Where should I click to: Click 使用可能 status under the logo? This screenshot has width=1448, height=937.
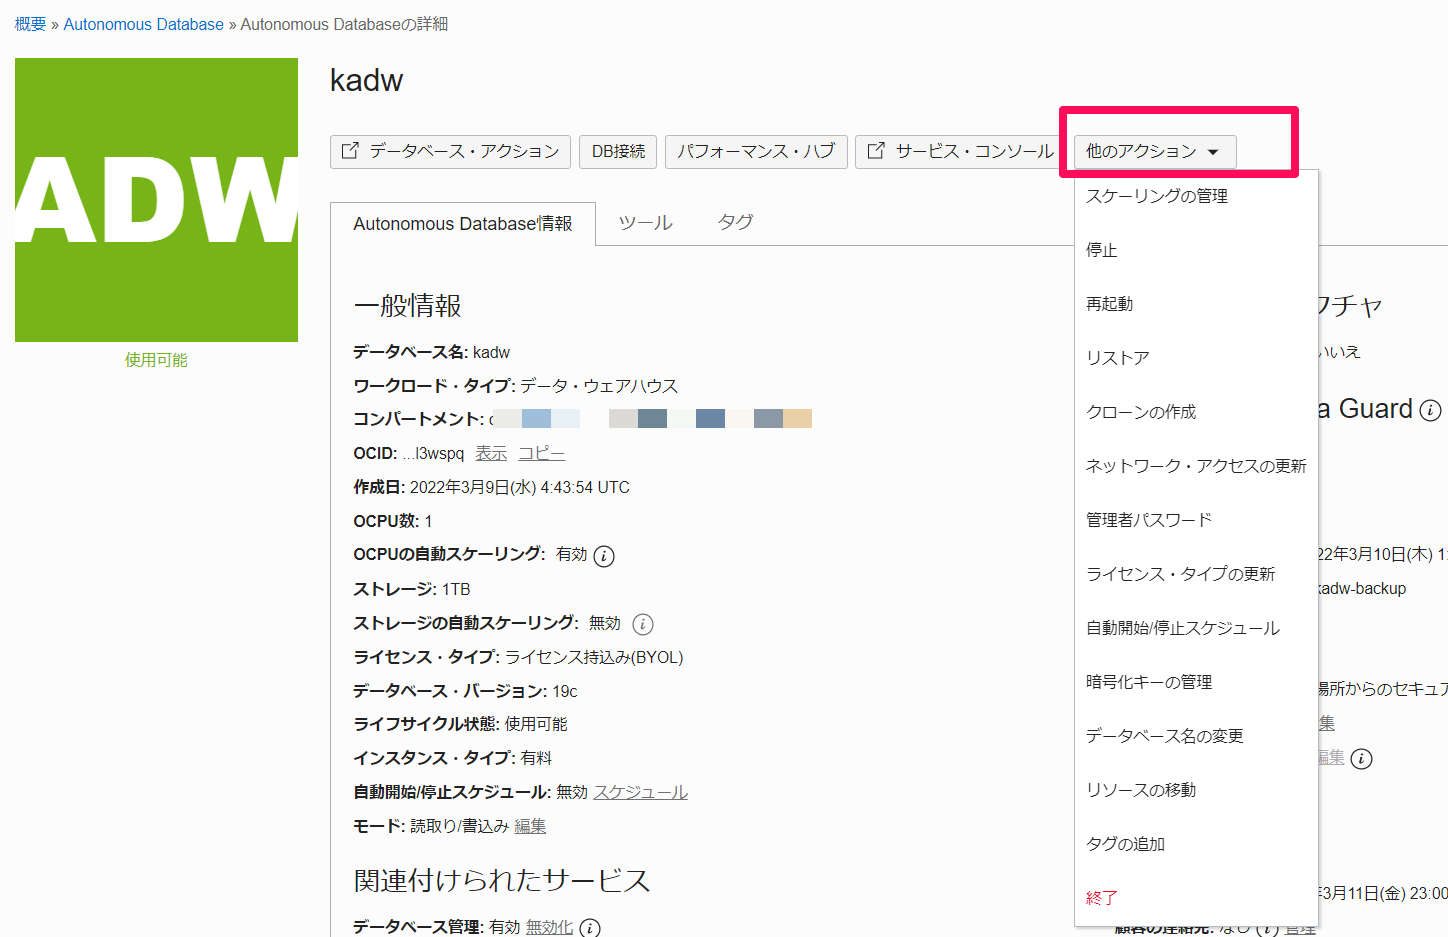pyautogui.click(x=156, y=360)
